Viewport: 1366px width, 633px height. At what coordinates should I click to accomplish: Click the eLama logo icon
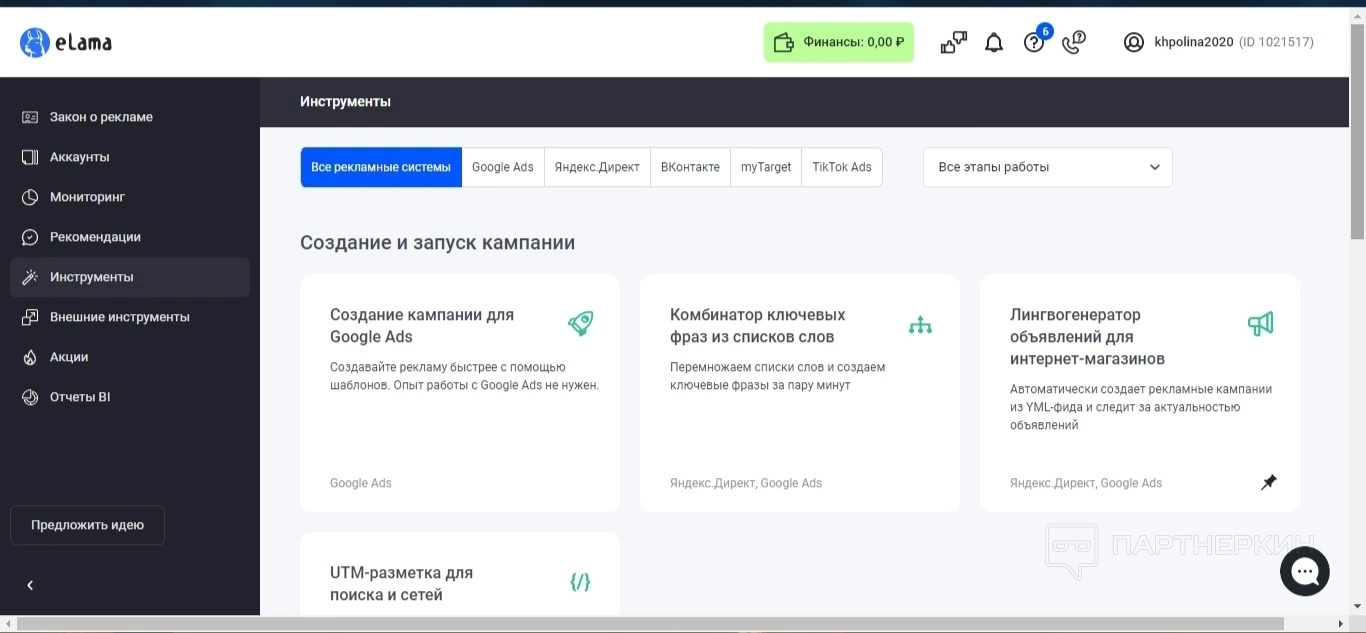tap(35, 42)
